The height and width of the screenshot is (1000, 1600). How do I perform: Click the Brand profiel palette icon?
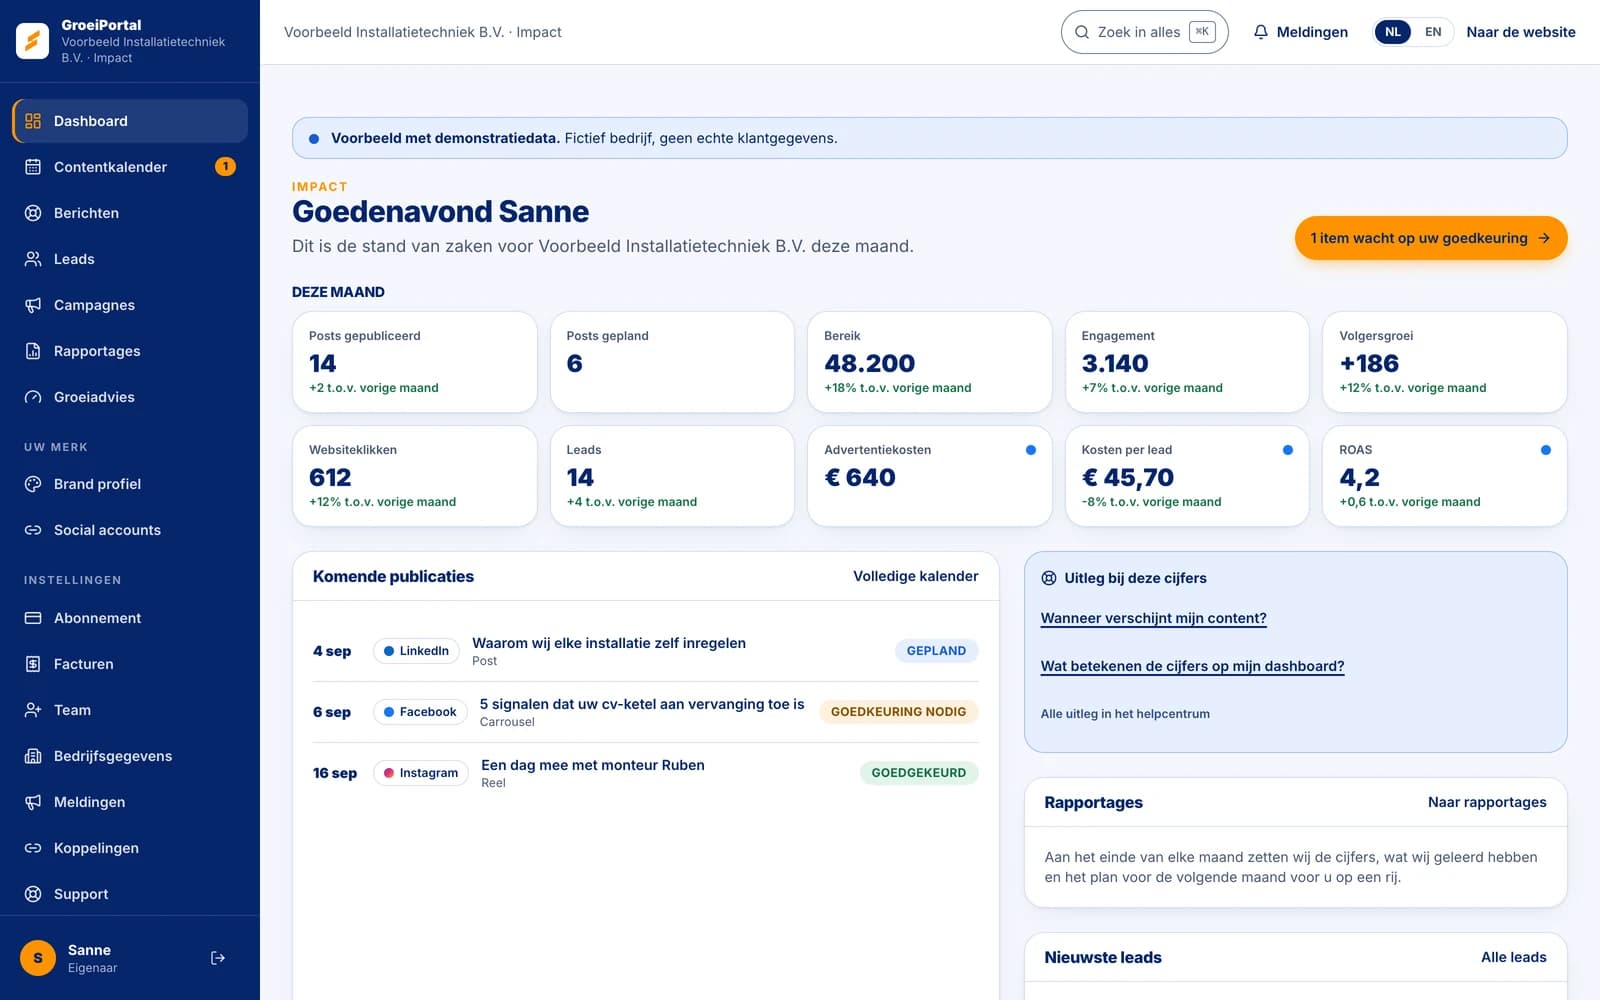click(x=33, y=484)
